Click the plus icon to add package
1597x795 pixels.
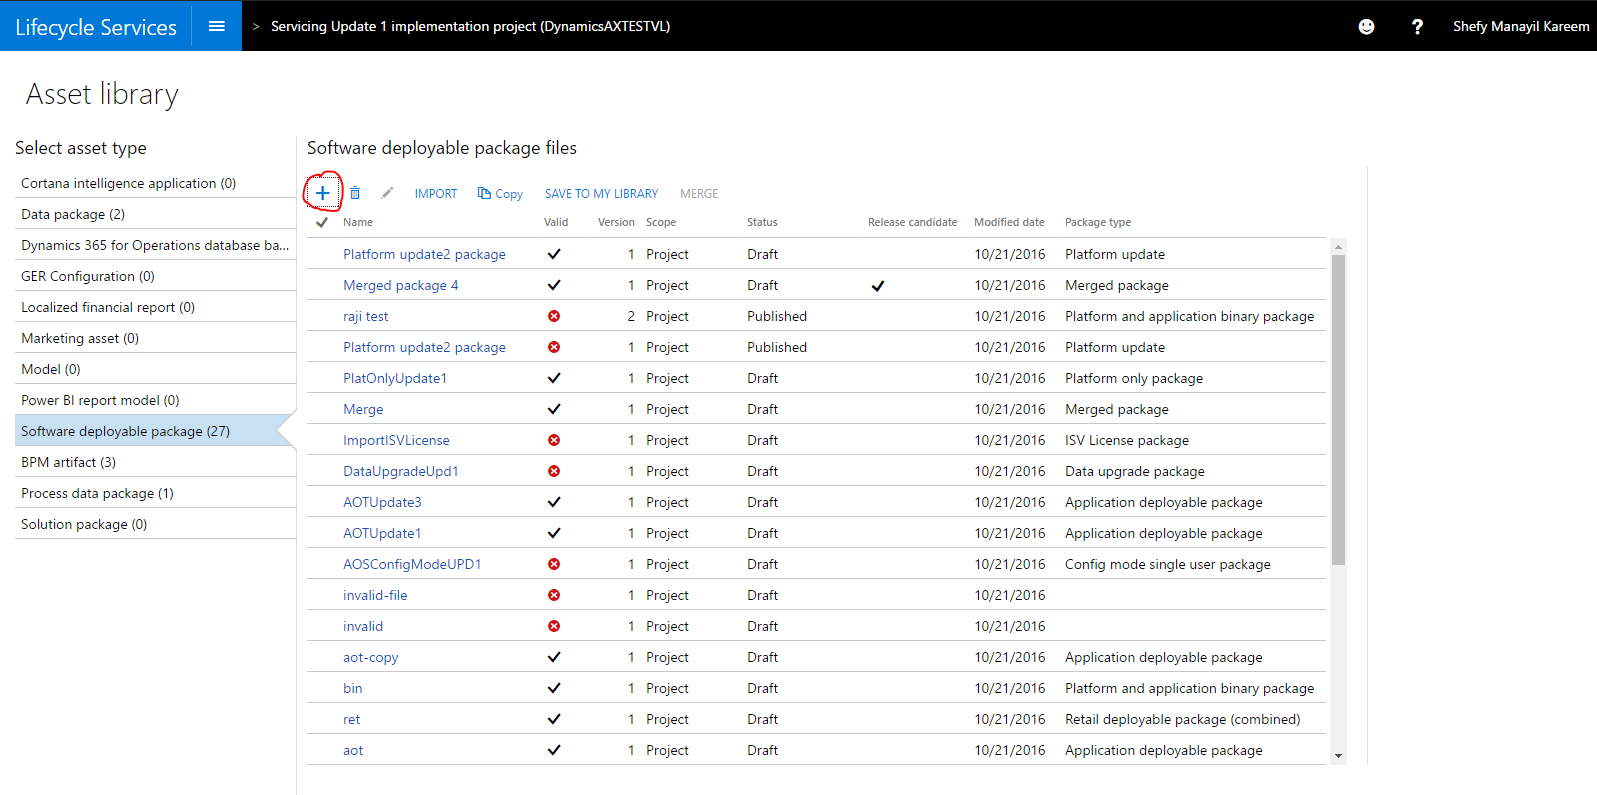pyautogui.click(x=322, y=193)
